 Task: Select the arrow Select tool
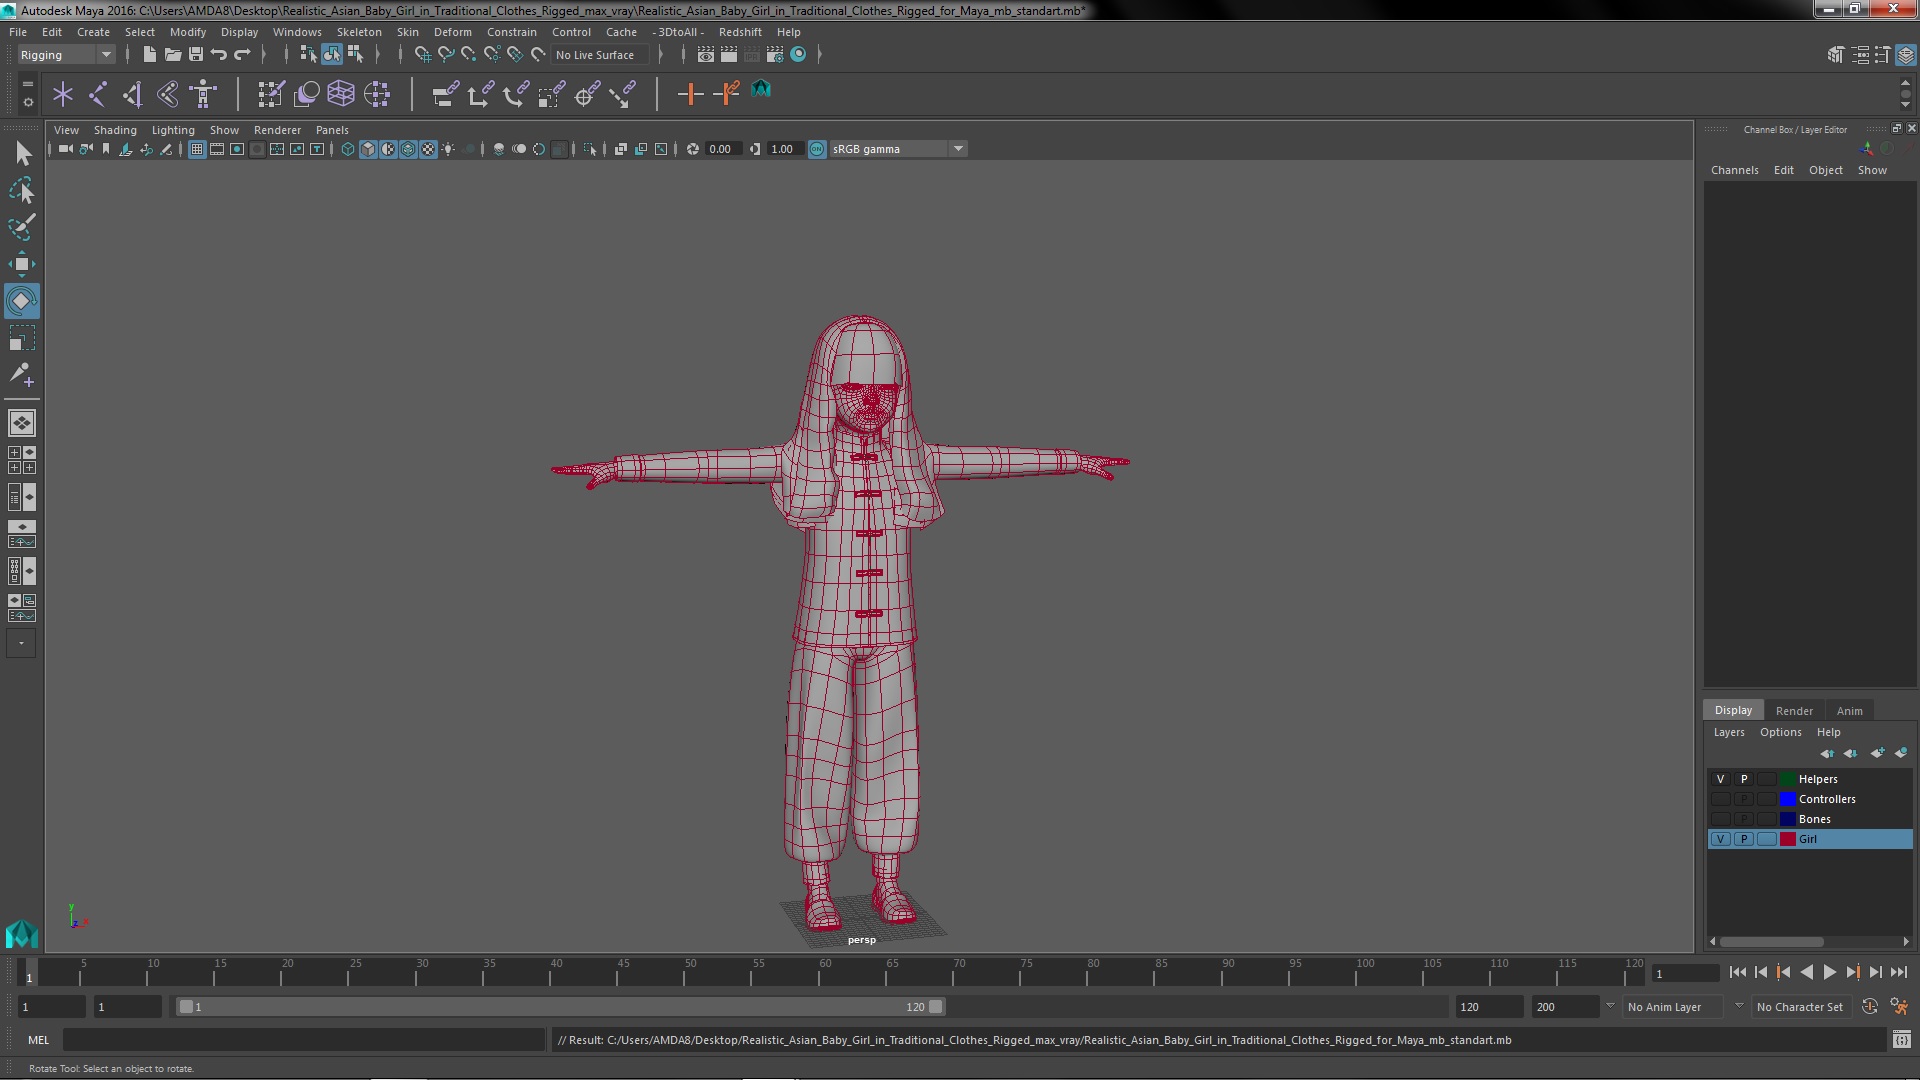22,153
